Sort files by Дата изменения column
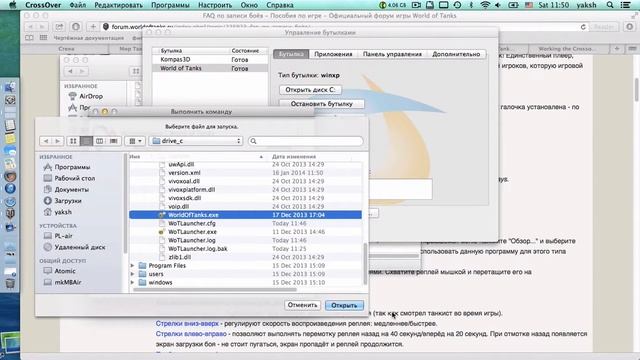 294,157
